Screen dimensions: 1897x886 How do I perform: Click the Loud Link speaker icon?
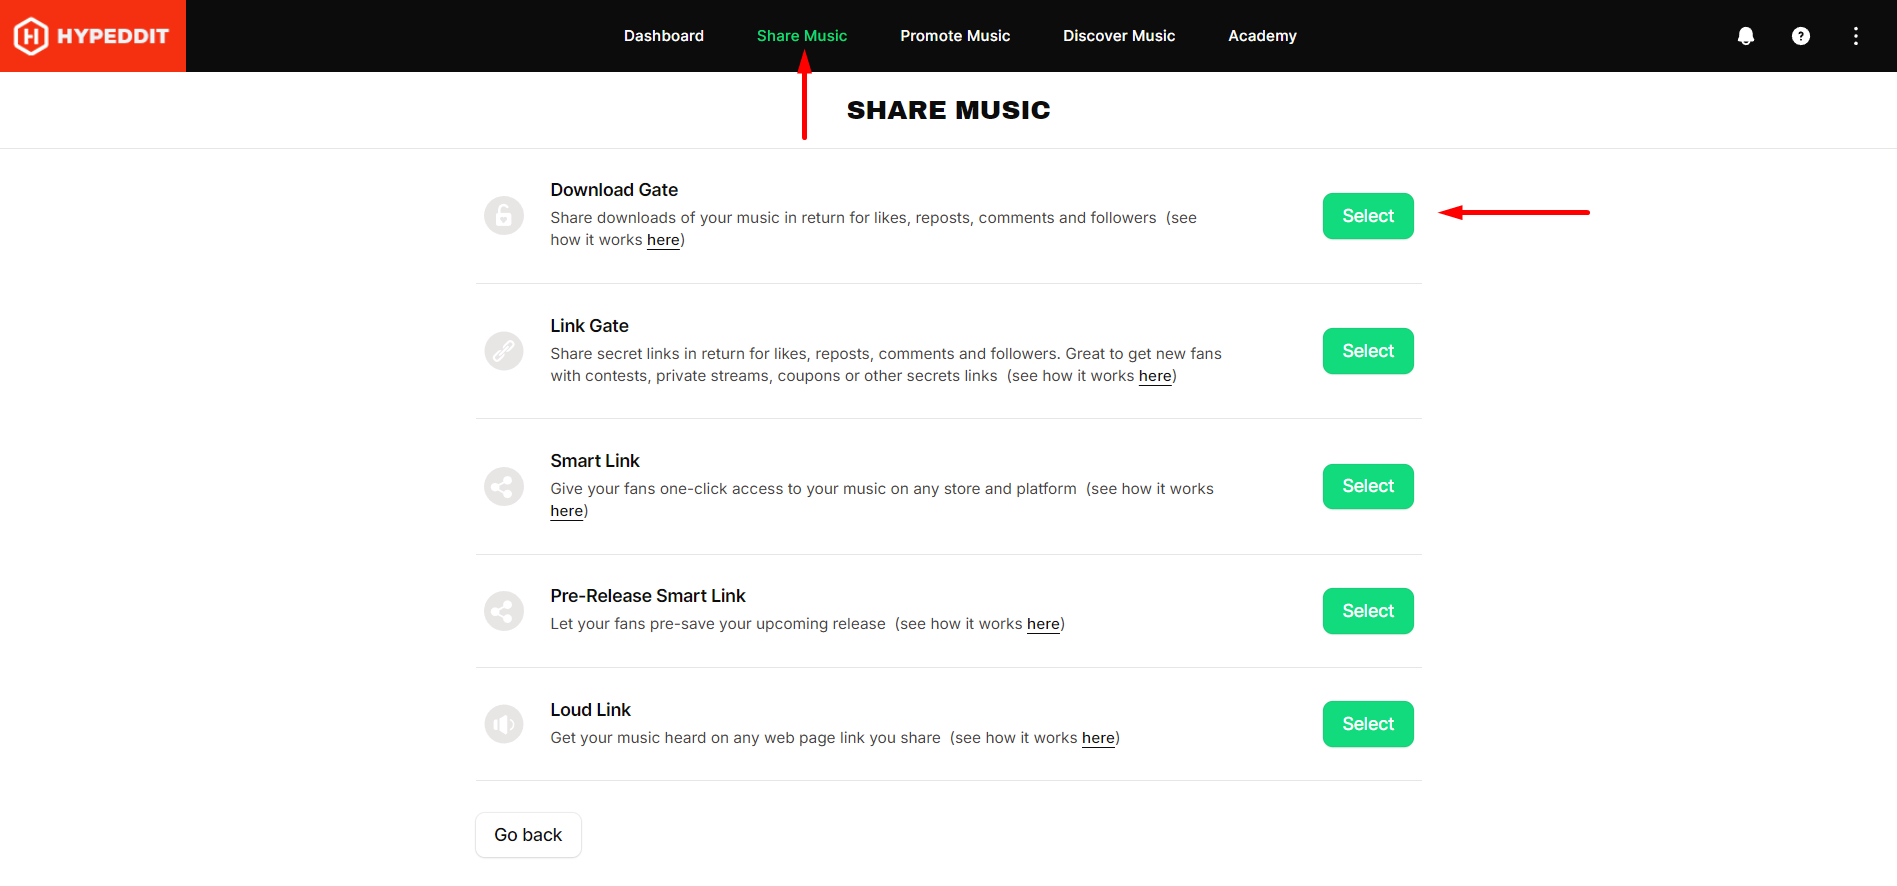[504, 724]
